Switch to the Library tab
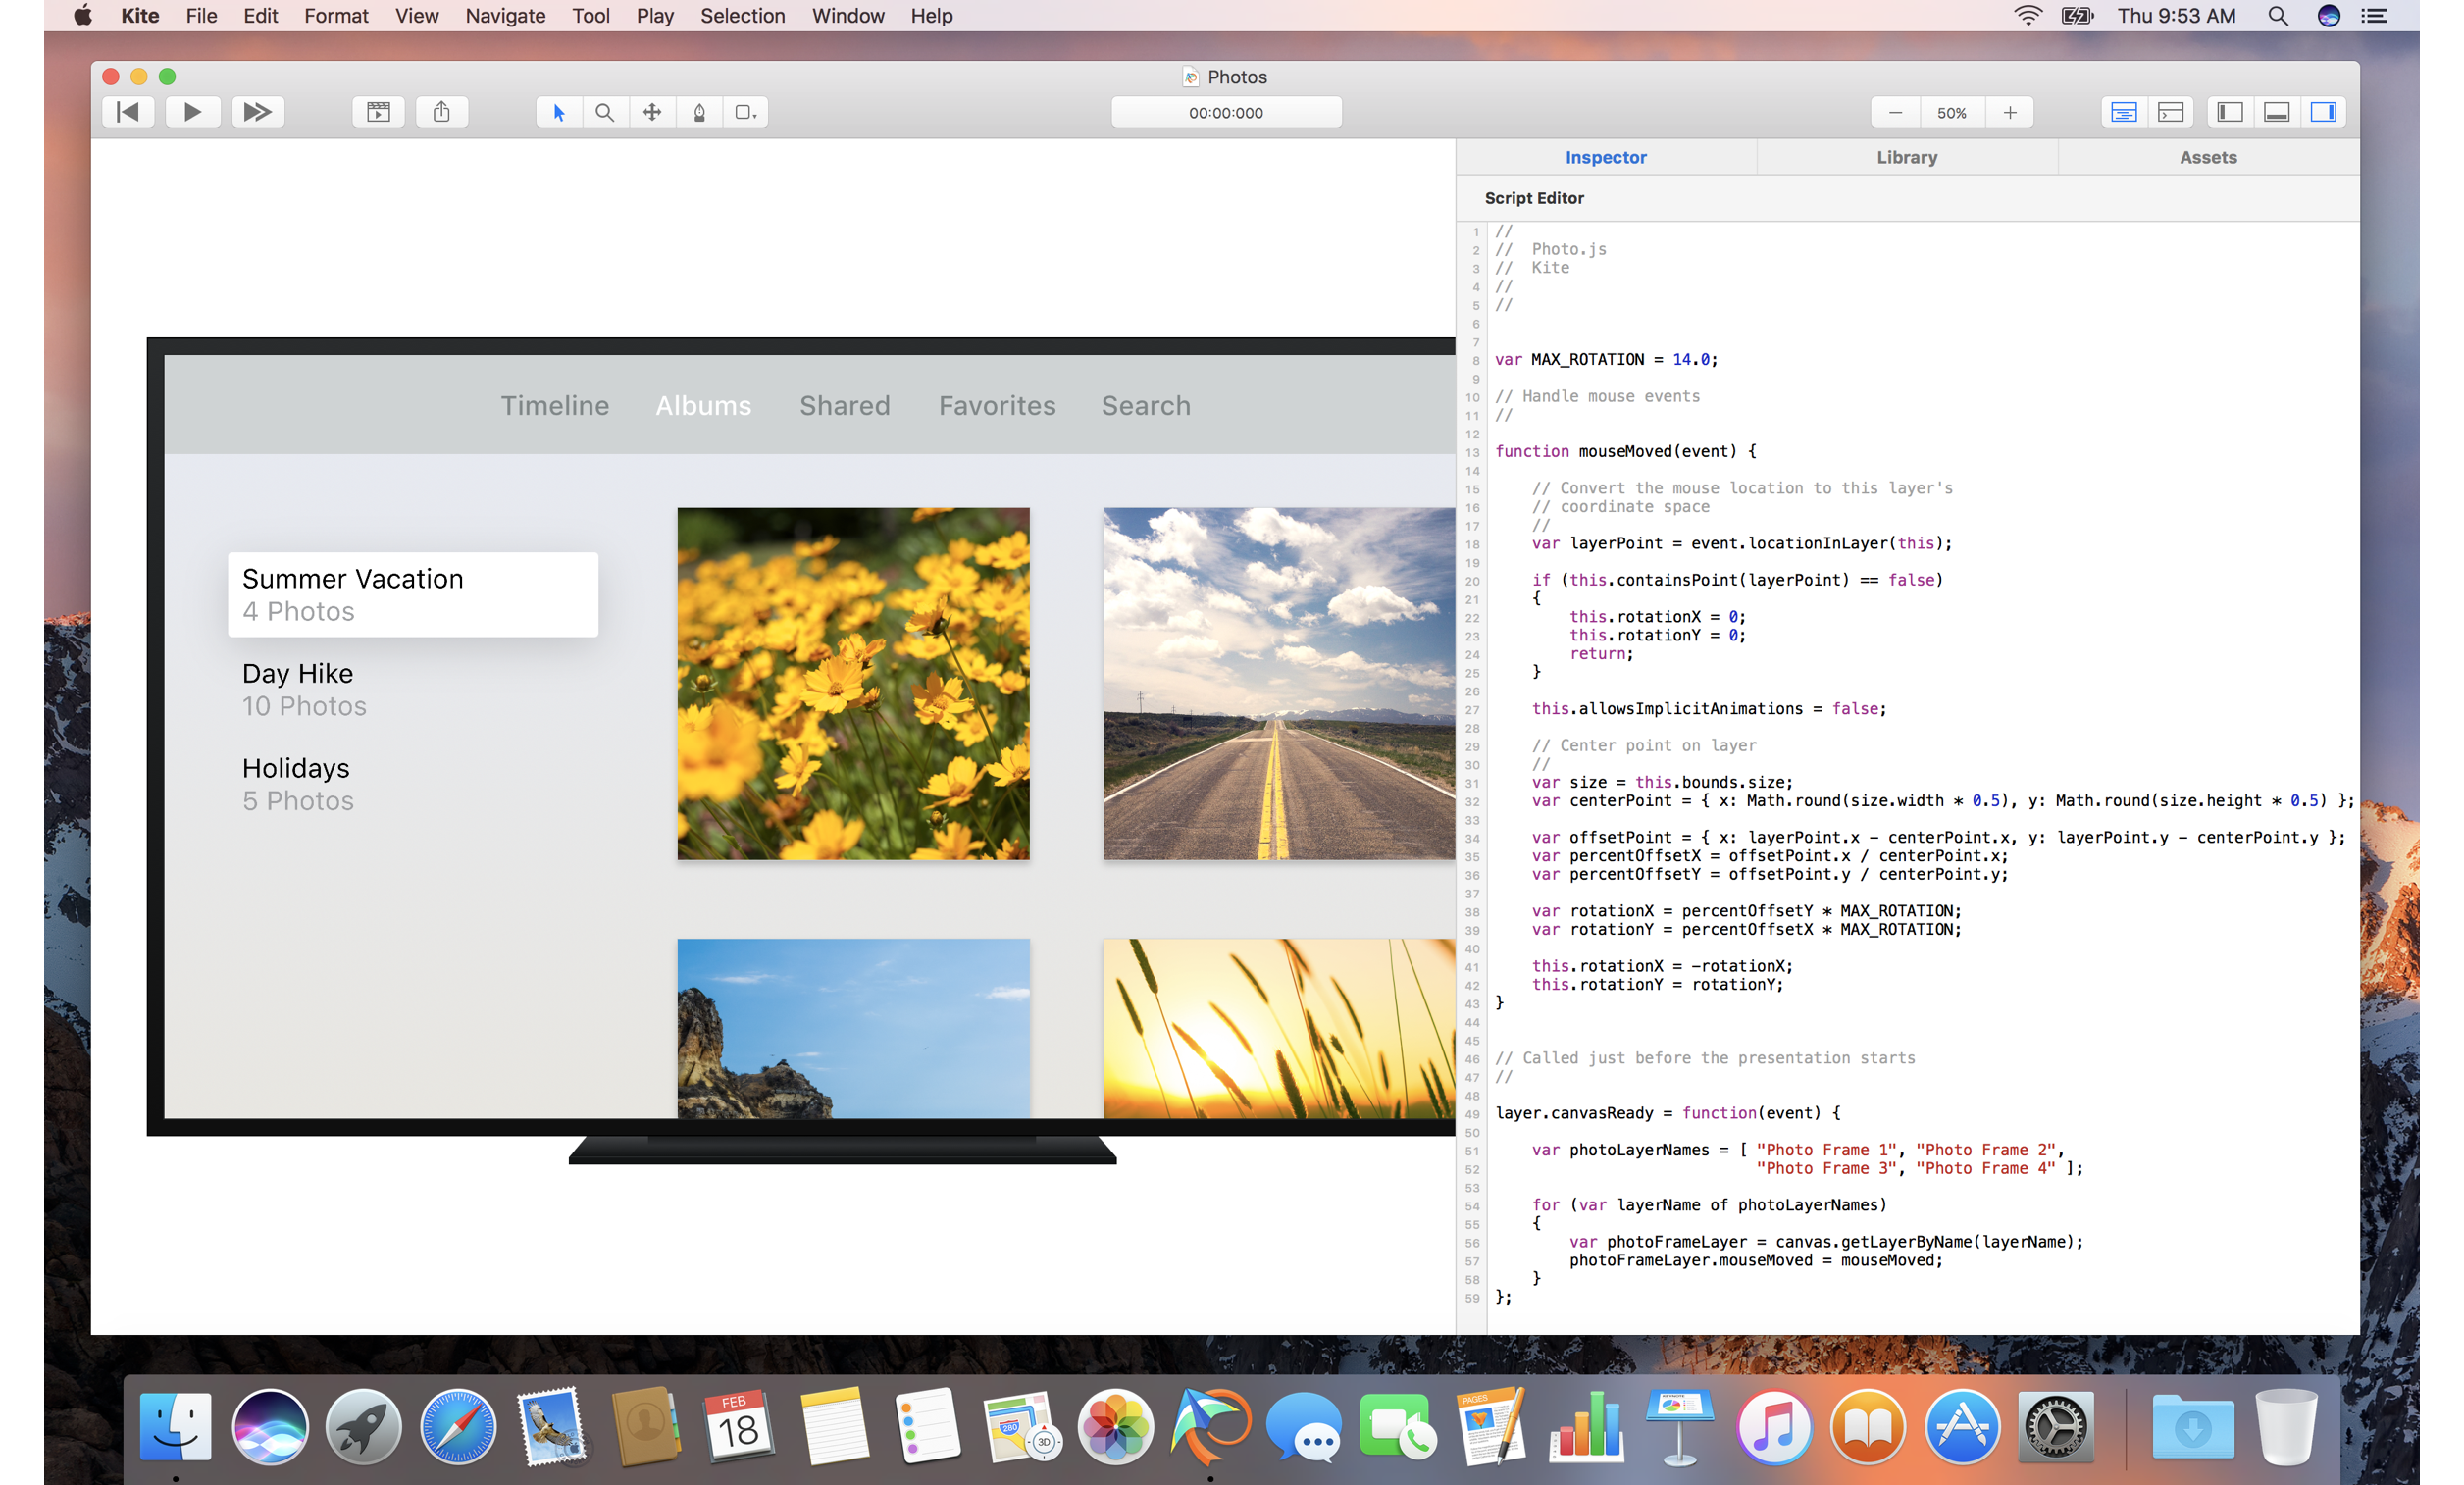Screen dimensions: 2464x1485 coord(1906,157)
